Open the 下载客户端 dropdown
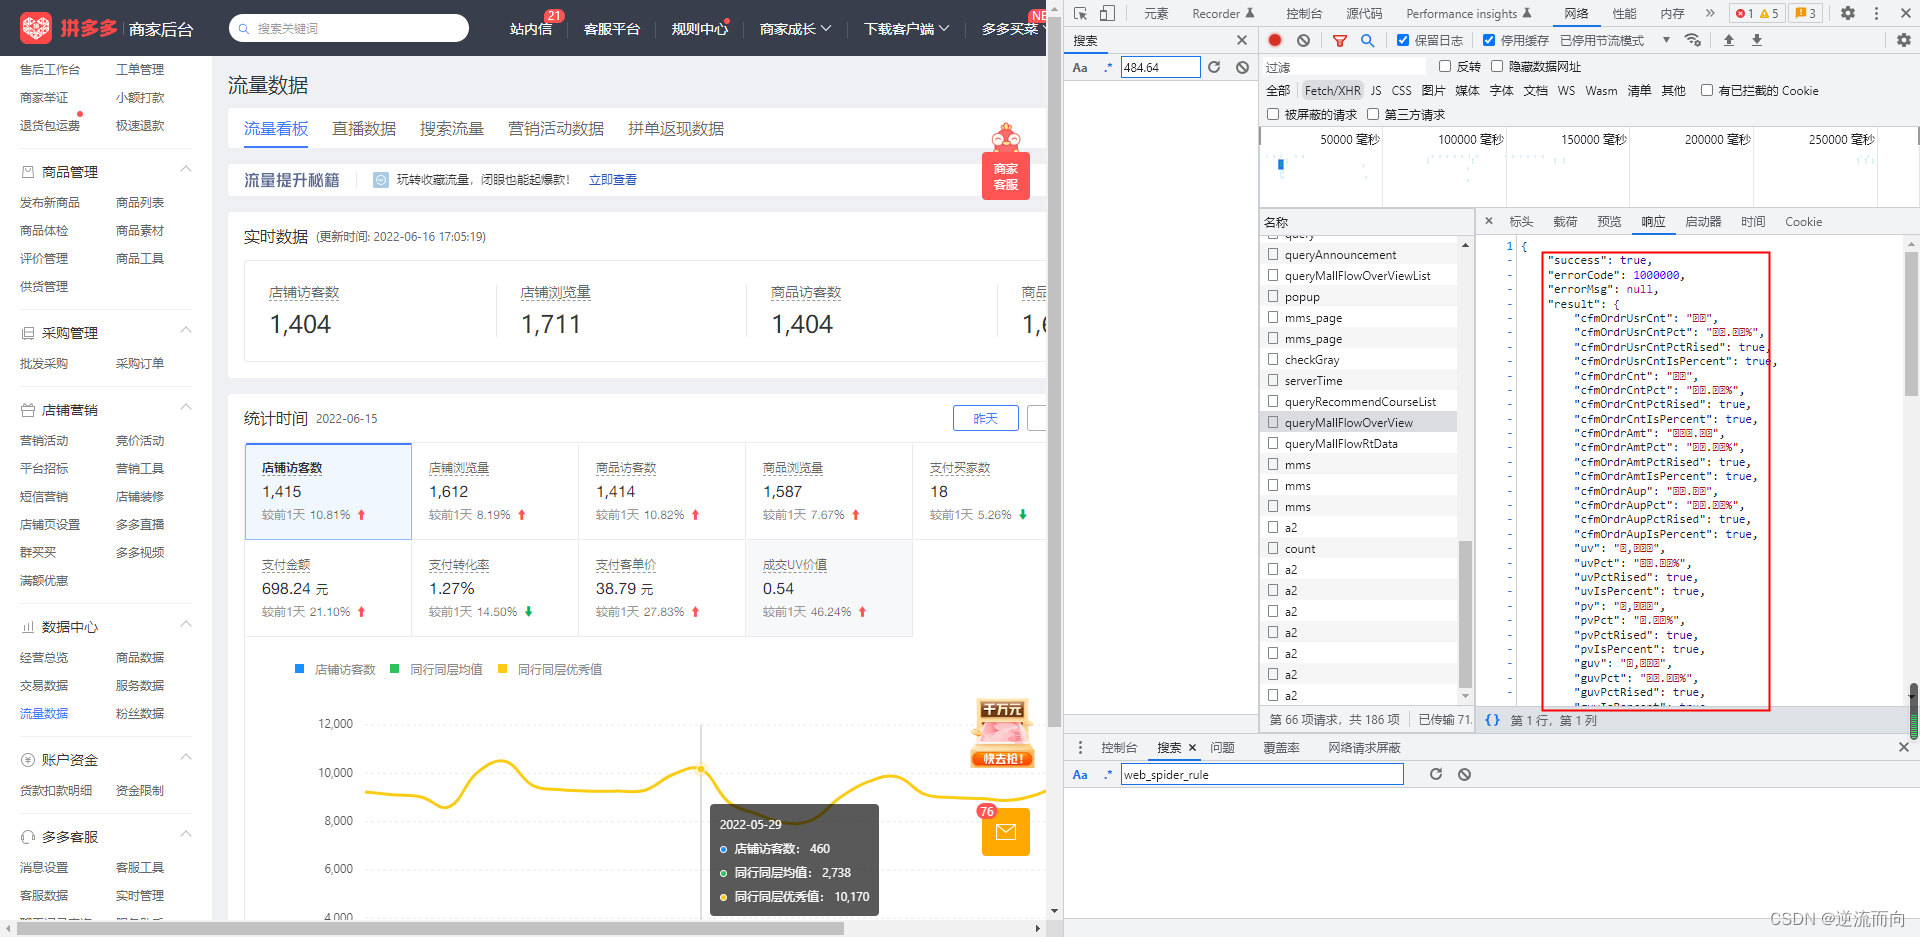Viewport: 1920px width, 937px height. tap(906, 29)
